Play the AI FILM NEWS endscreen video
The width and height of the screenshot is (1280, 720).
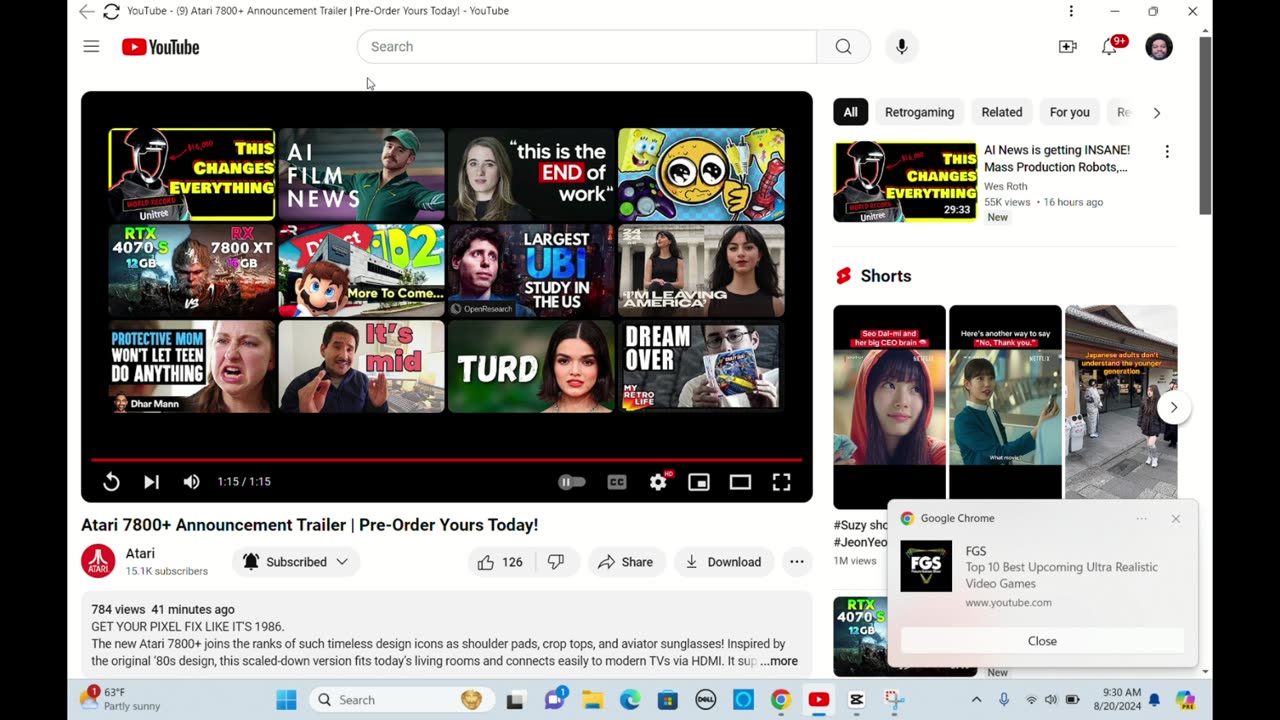coord(361,174)
